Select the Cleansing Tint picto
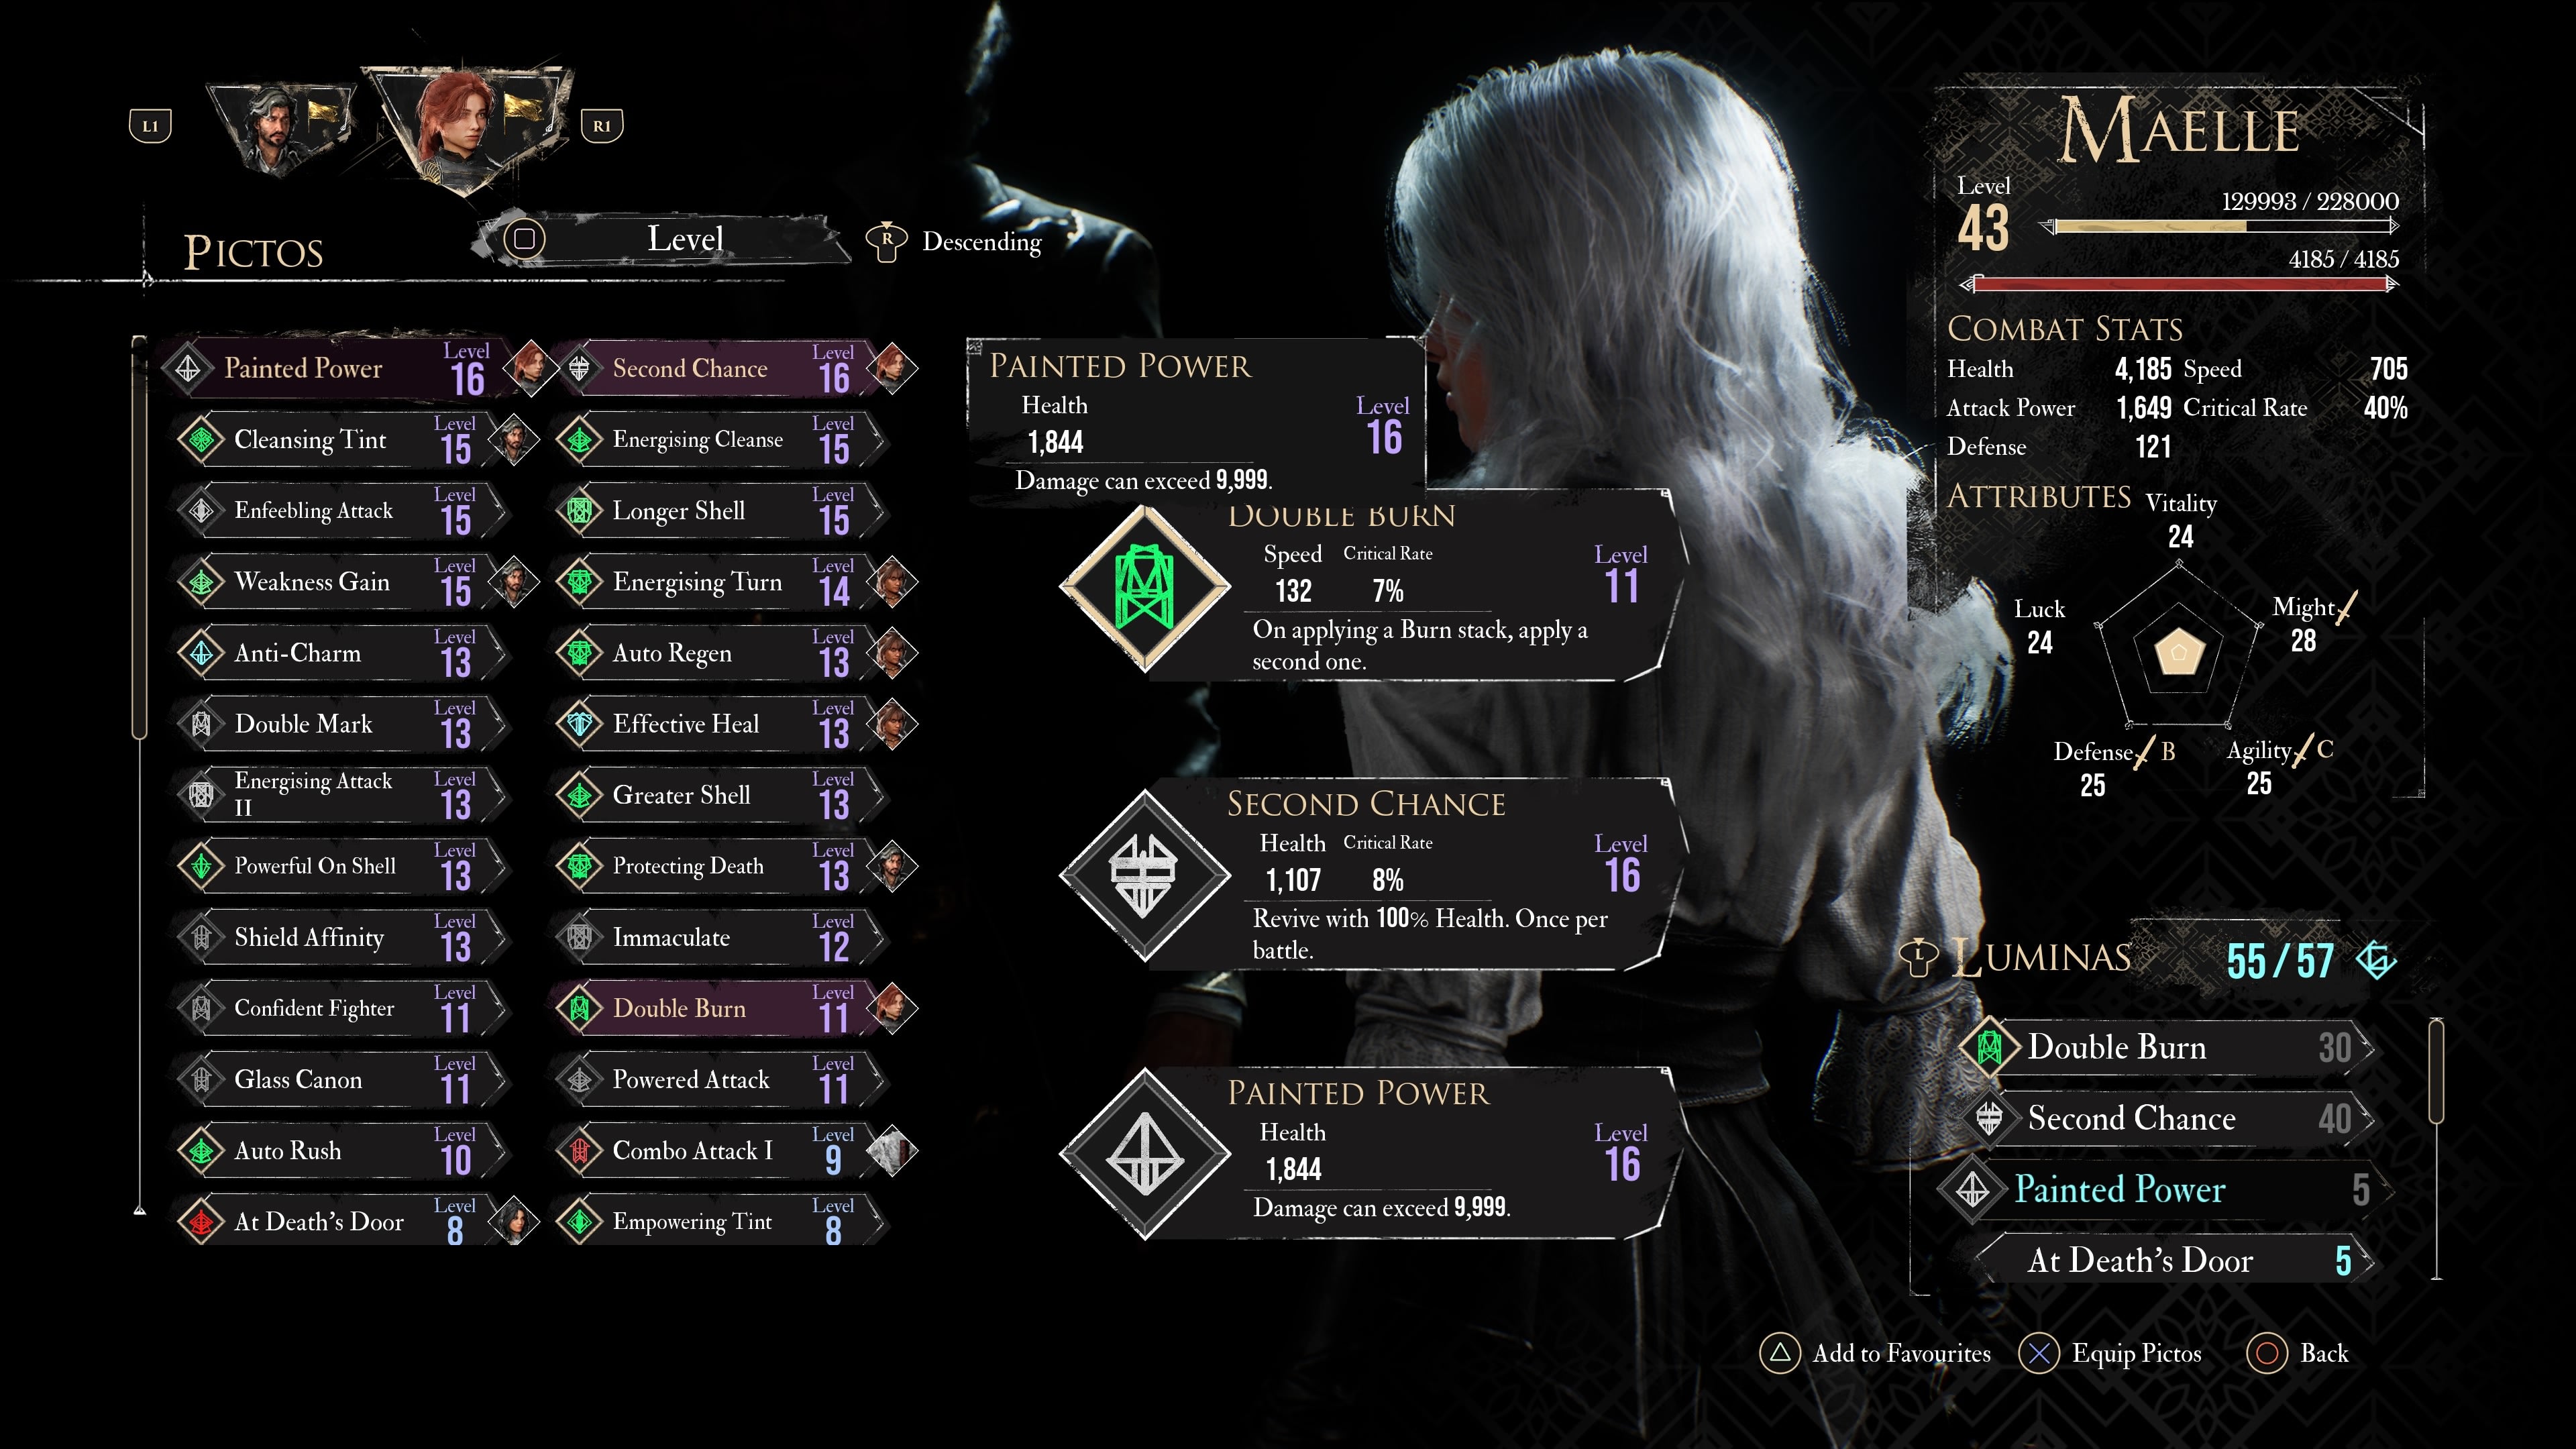This screenshot has width=2576, height=1449. (x=341, y=440)
